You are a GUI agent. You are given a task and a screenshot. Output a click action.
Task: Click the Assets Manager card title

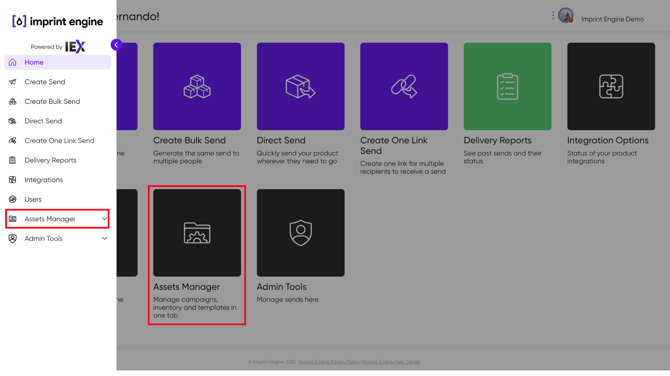click(x=187, y=287)
